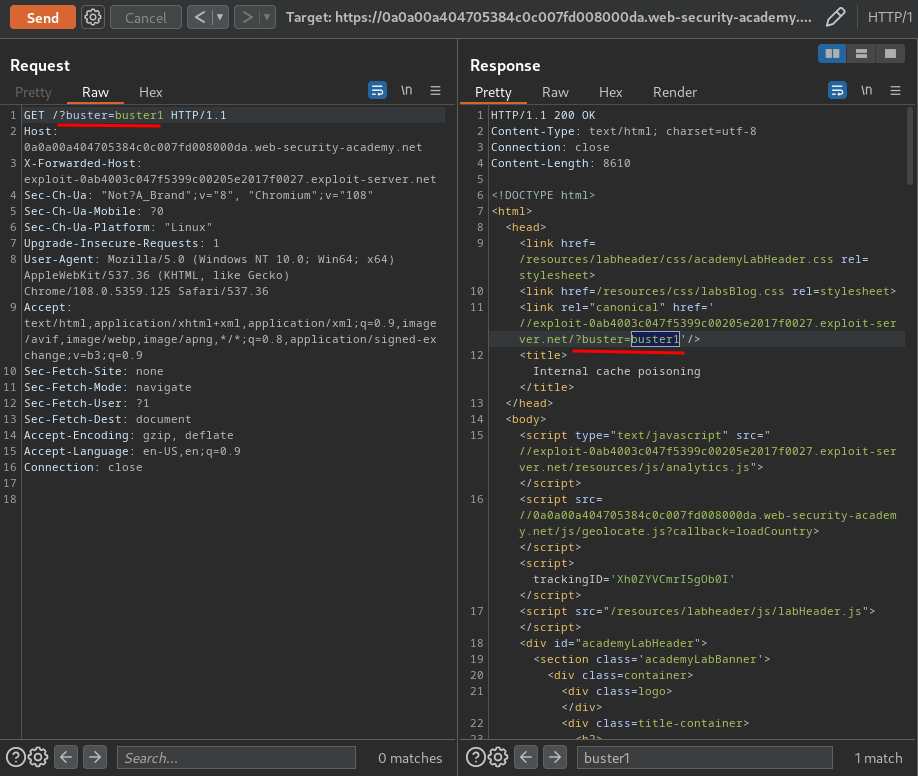Image resolution: width=918 pixels, height=776 pixels.
Task: Switch Response view to Hex tab
Action: point(611,93)
